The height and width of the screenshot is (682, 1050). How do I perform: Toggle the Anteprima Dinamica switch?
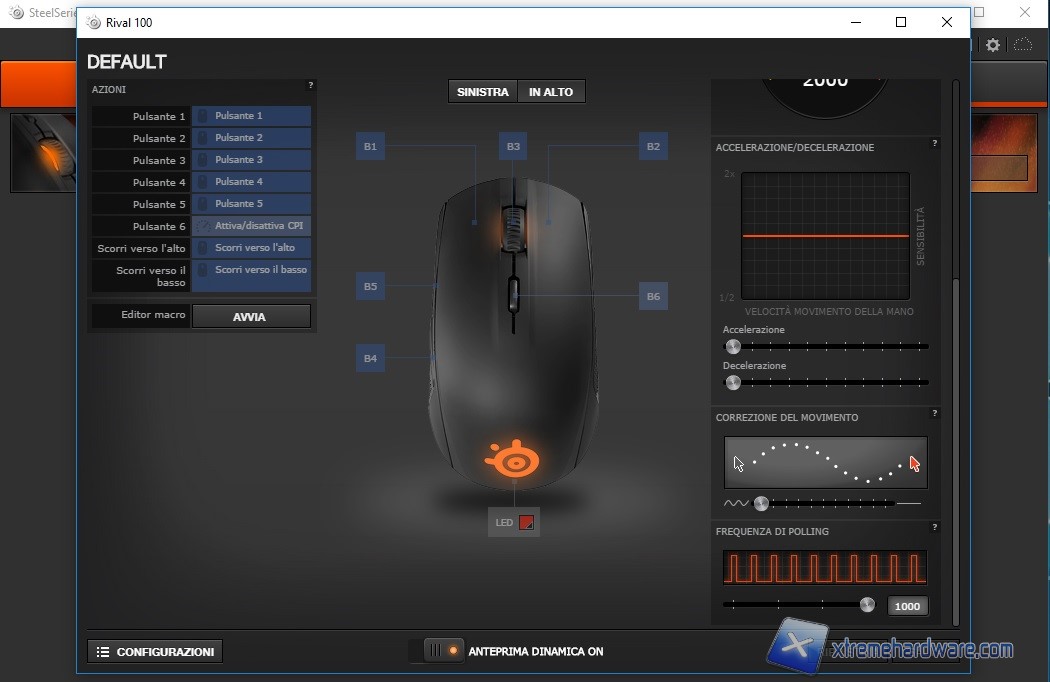click(x=442, y=651)
